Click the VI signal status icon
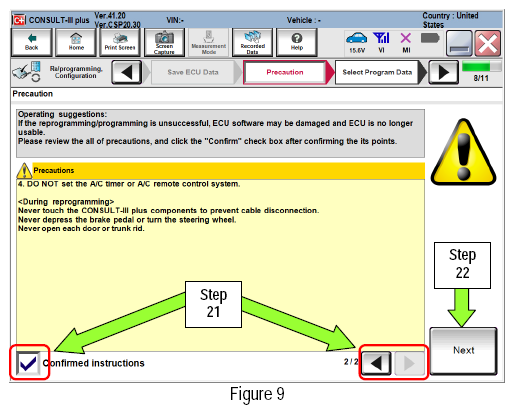This screenshot has height=414, width=514. (381, 42)
